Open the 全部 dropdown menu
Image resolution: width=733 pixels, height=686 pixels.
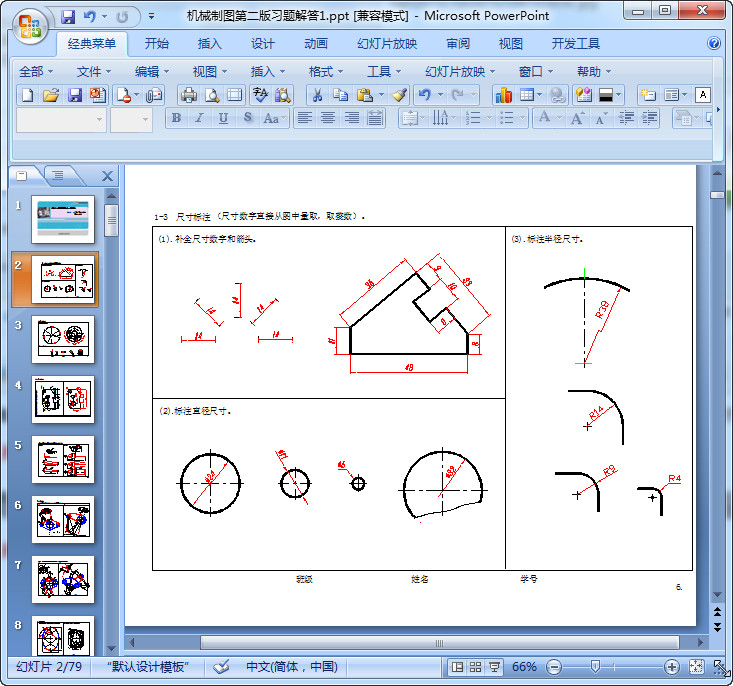tap(36, 72)
